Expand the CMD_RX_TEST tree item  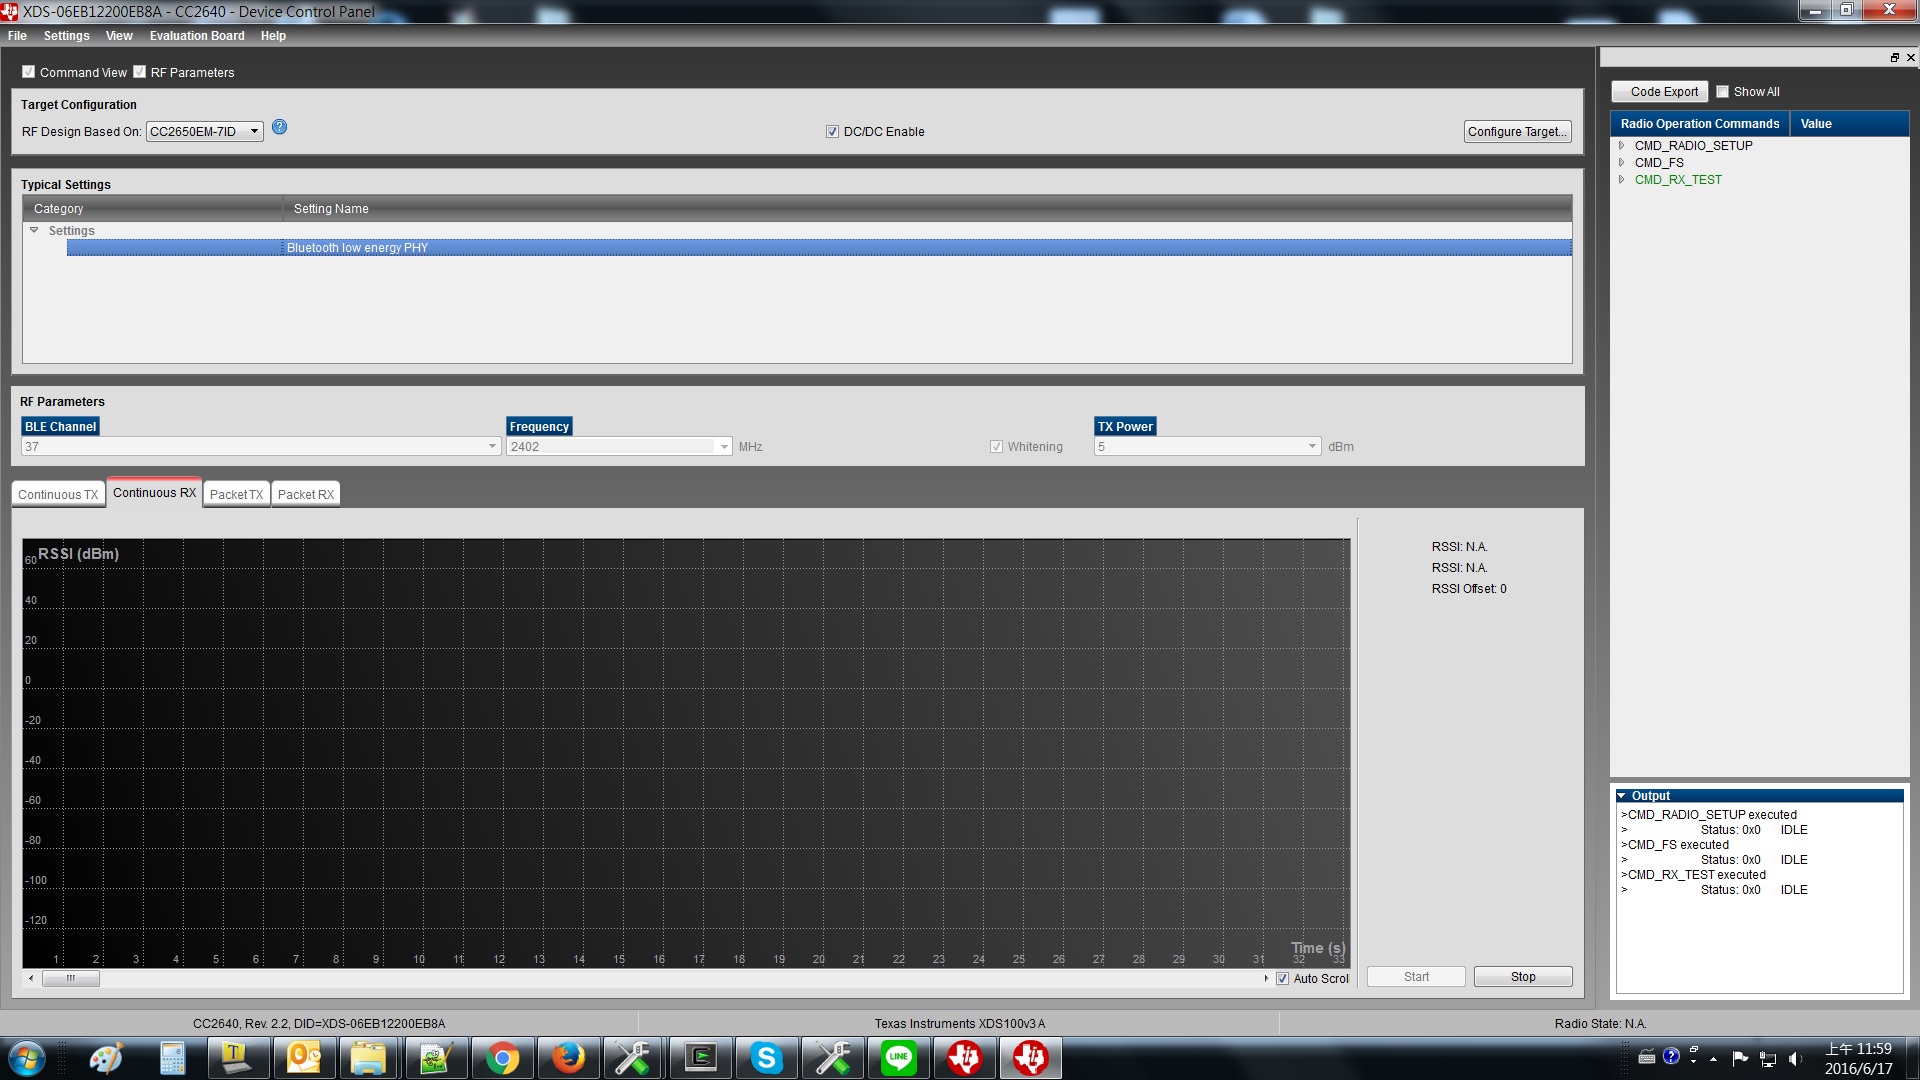point(1622,179)
